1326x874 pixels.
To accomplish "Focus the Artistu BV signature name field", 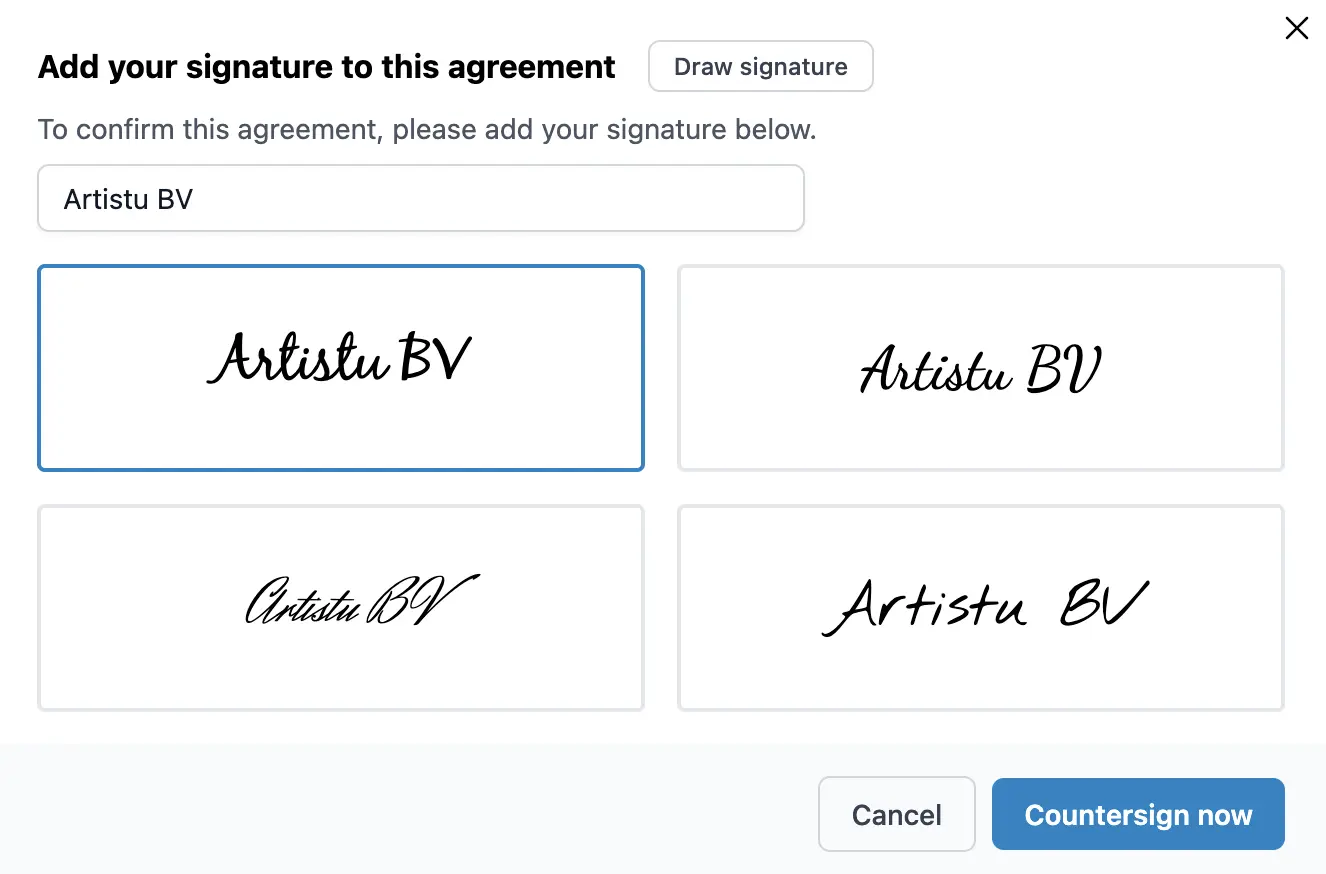I will (x=420, y=199).
